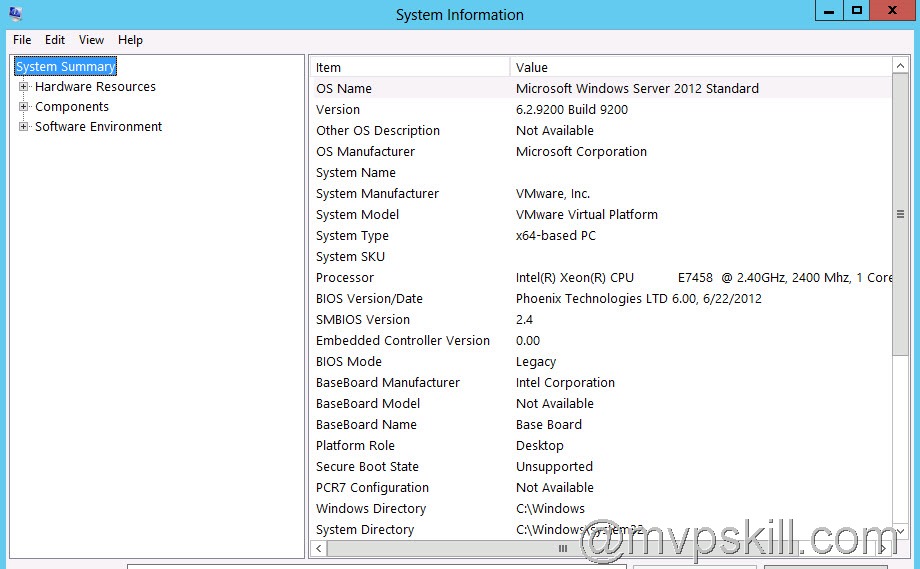Viewport: 920px width, 569px height.
Task: Select the Hardware Resources tree item
Action: (x=95, y=87)
